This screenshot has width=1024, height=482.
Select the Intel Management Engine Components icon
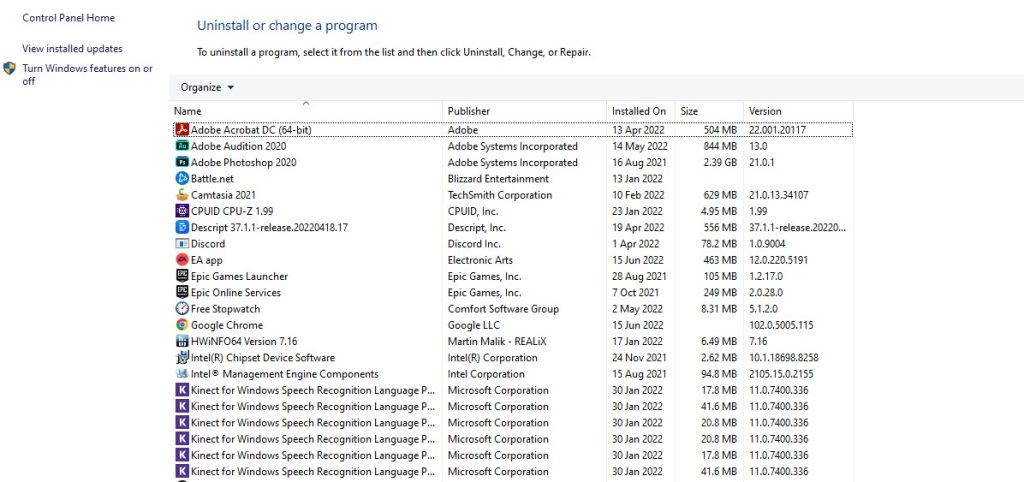(182, 374)
